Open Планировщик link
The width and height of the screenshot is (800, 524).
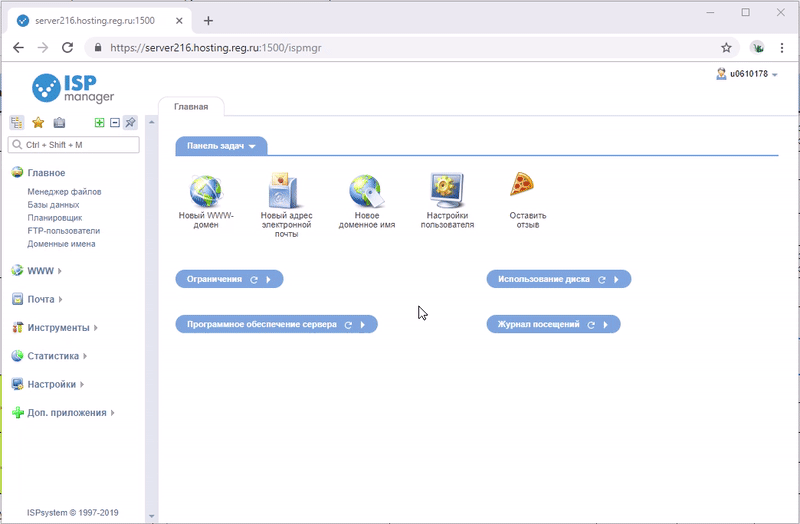[55, 218]
